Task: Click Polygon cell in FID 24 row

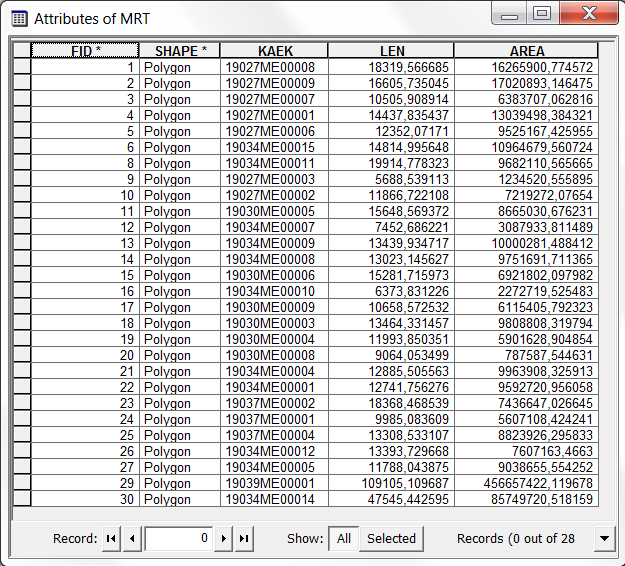Action: (180, 419)
